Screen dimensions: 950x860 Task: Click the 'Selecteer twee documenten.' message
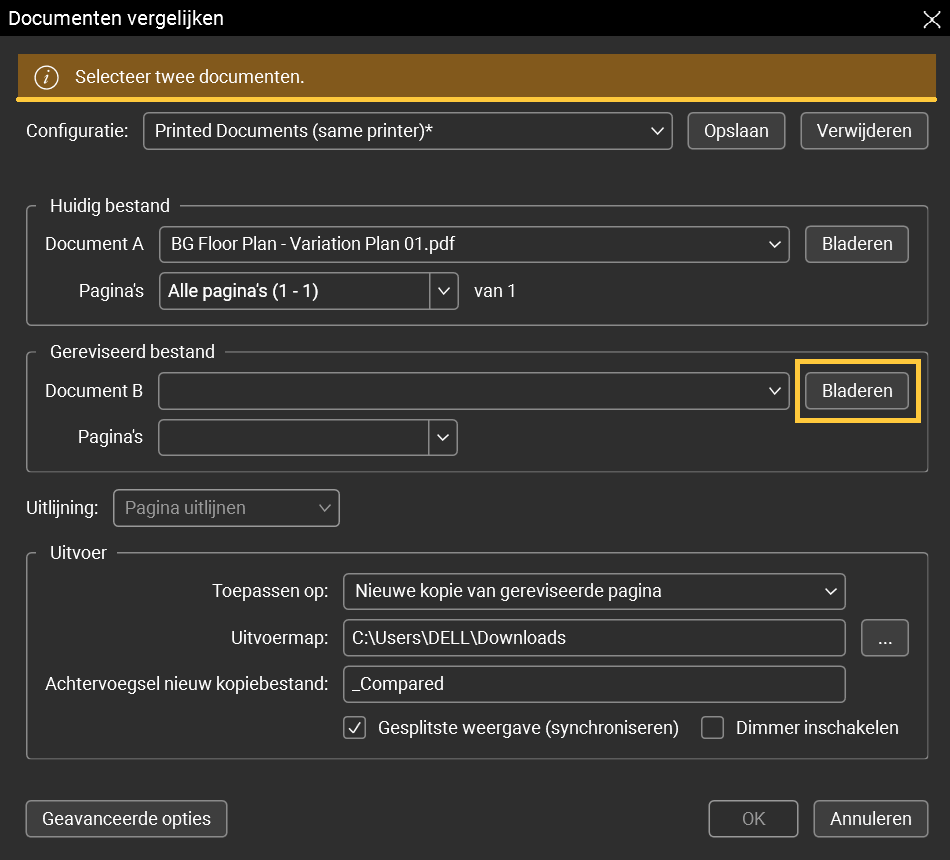(190, 77)
